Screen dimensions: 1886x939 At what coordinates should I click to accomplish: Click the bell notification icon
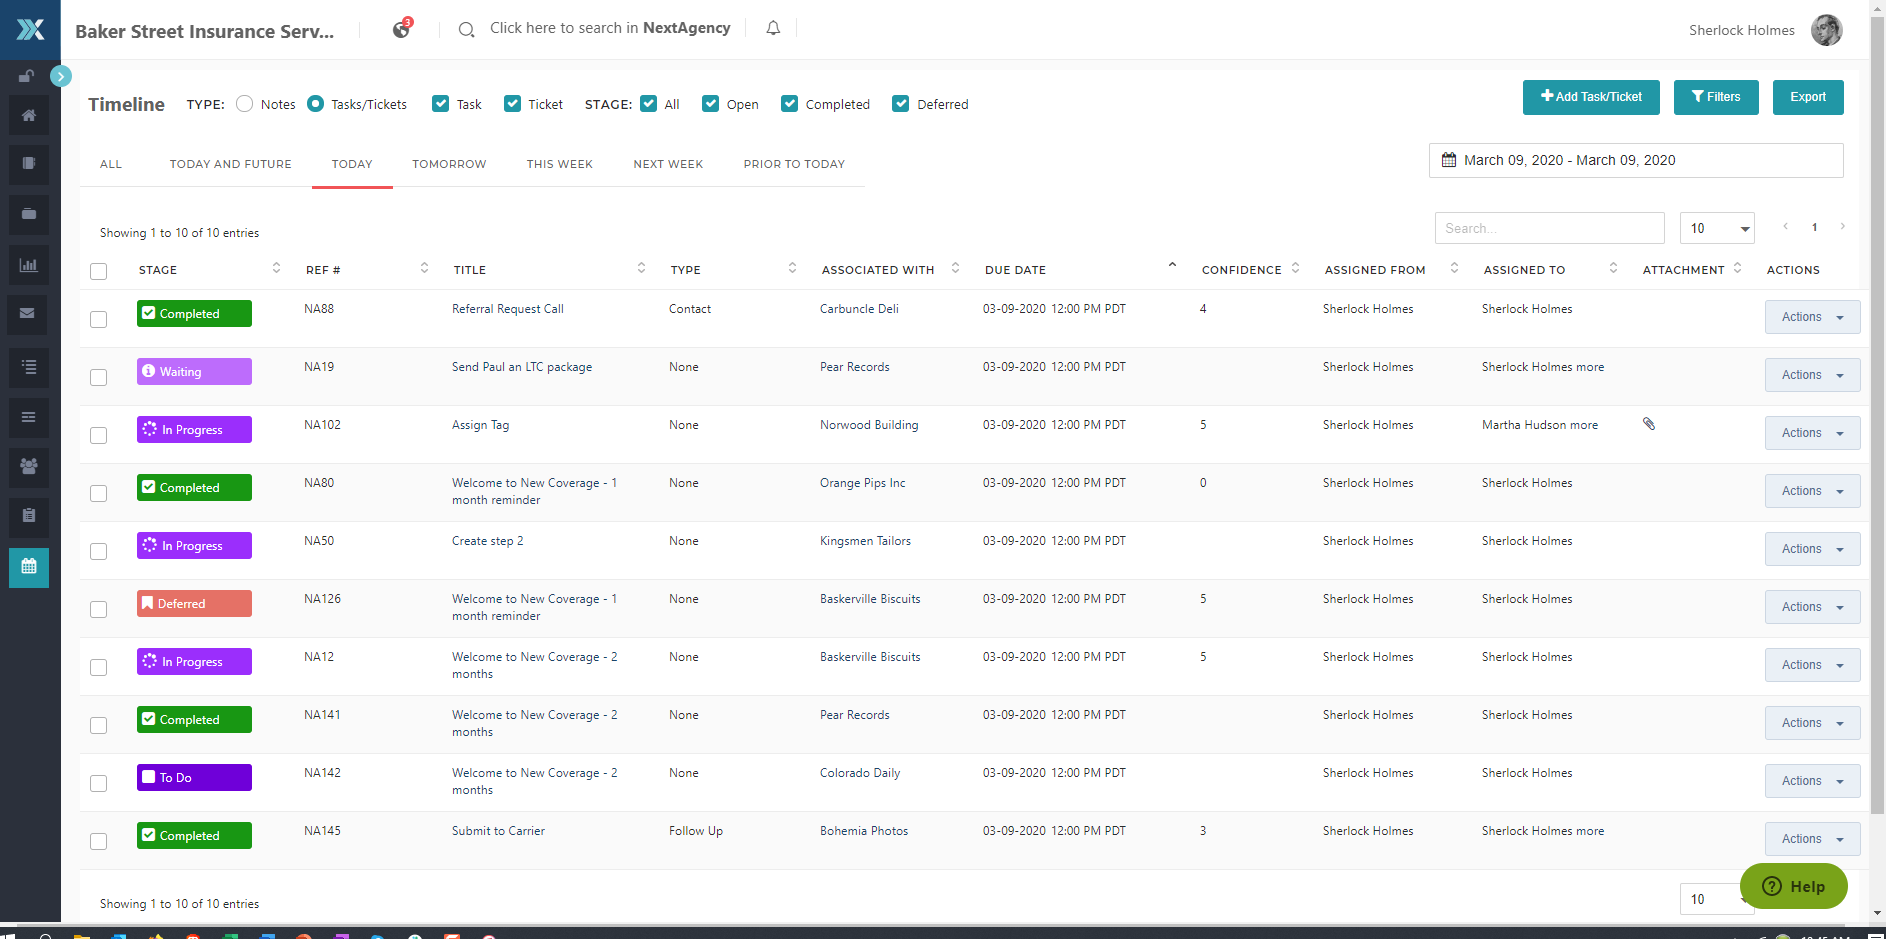point(773,29)
